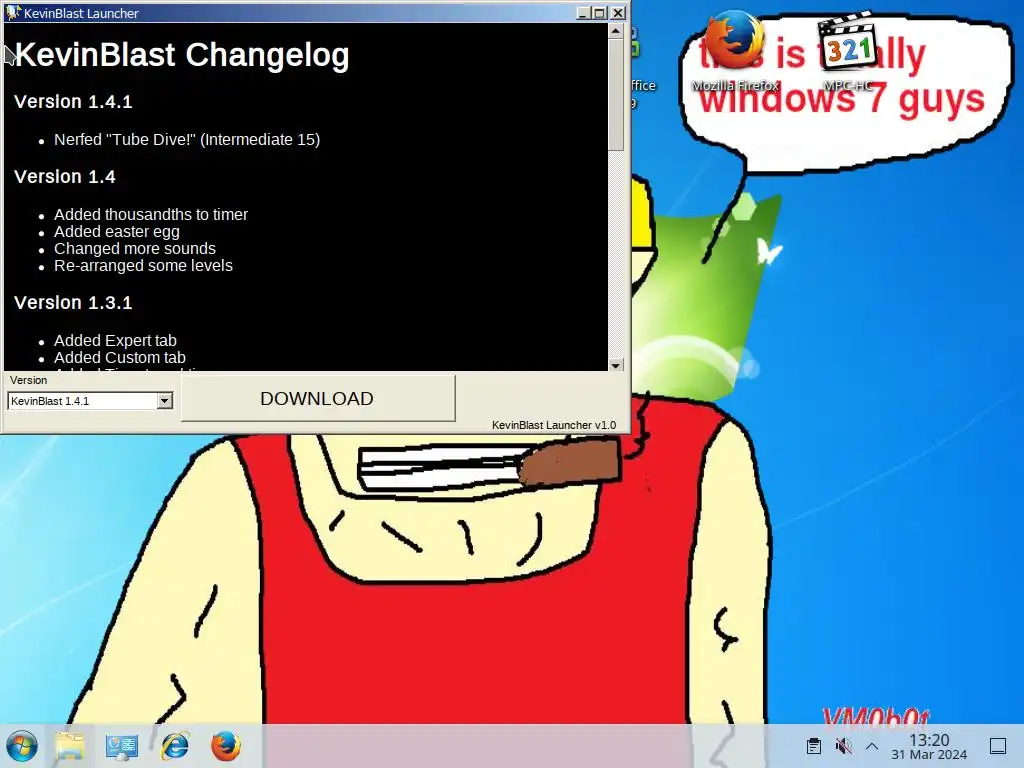Click the changelog scrollbar thumb
Screen dimensions: 1024x768
(x=615, y=95)
